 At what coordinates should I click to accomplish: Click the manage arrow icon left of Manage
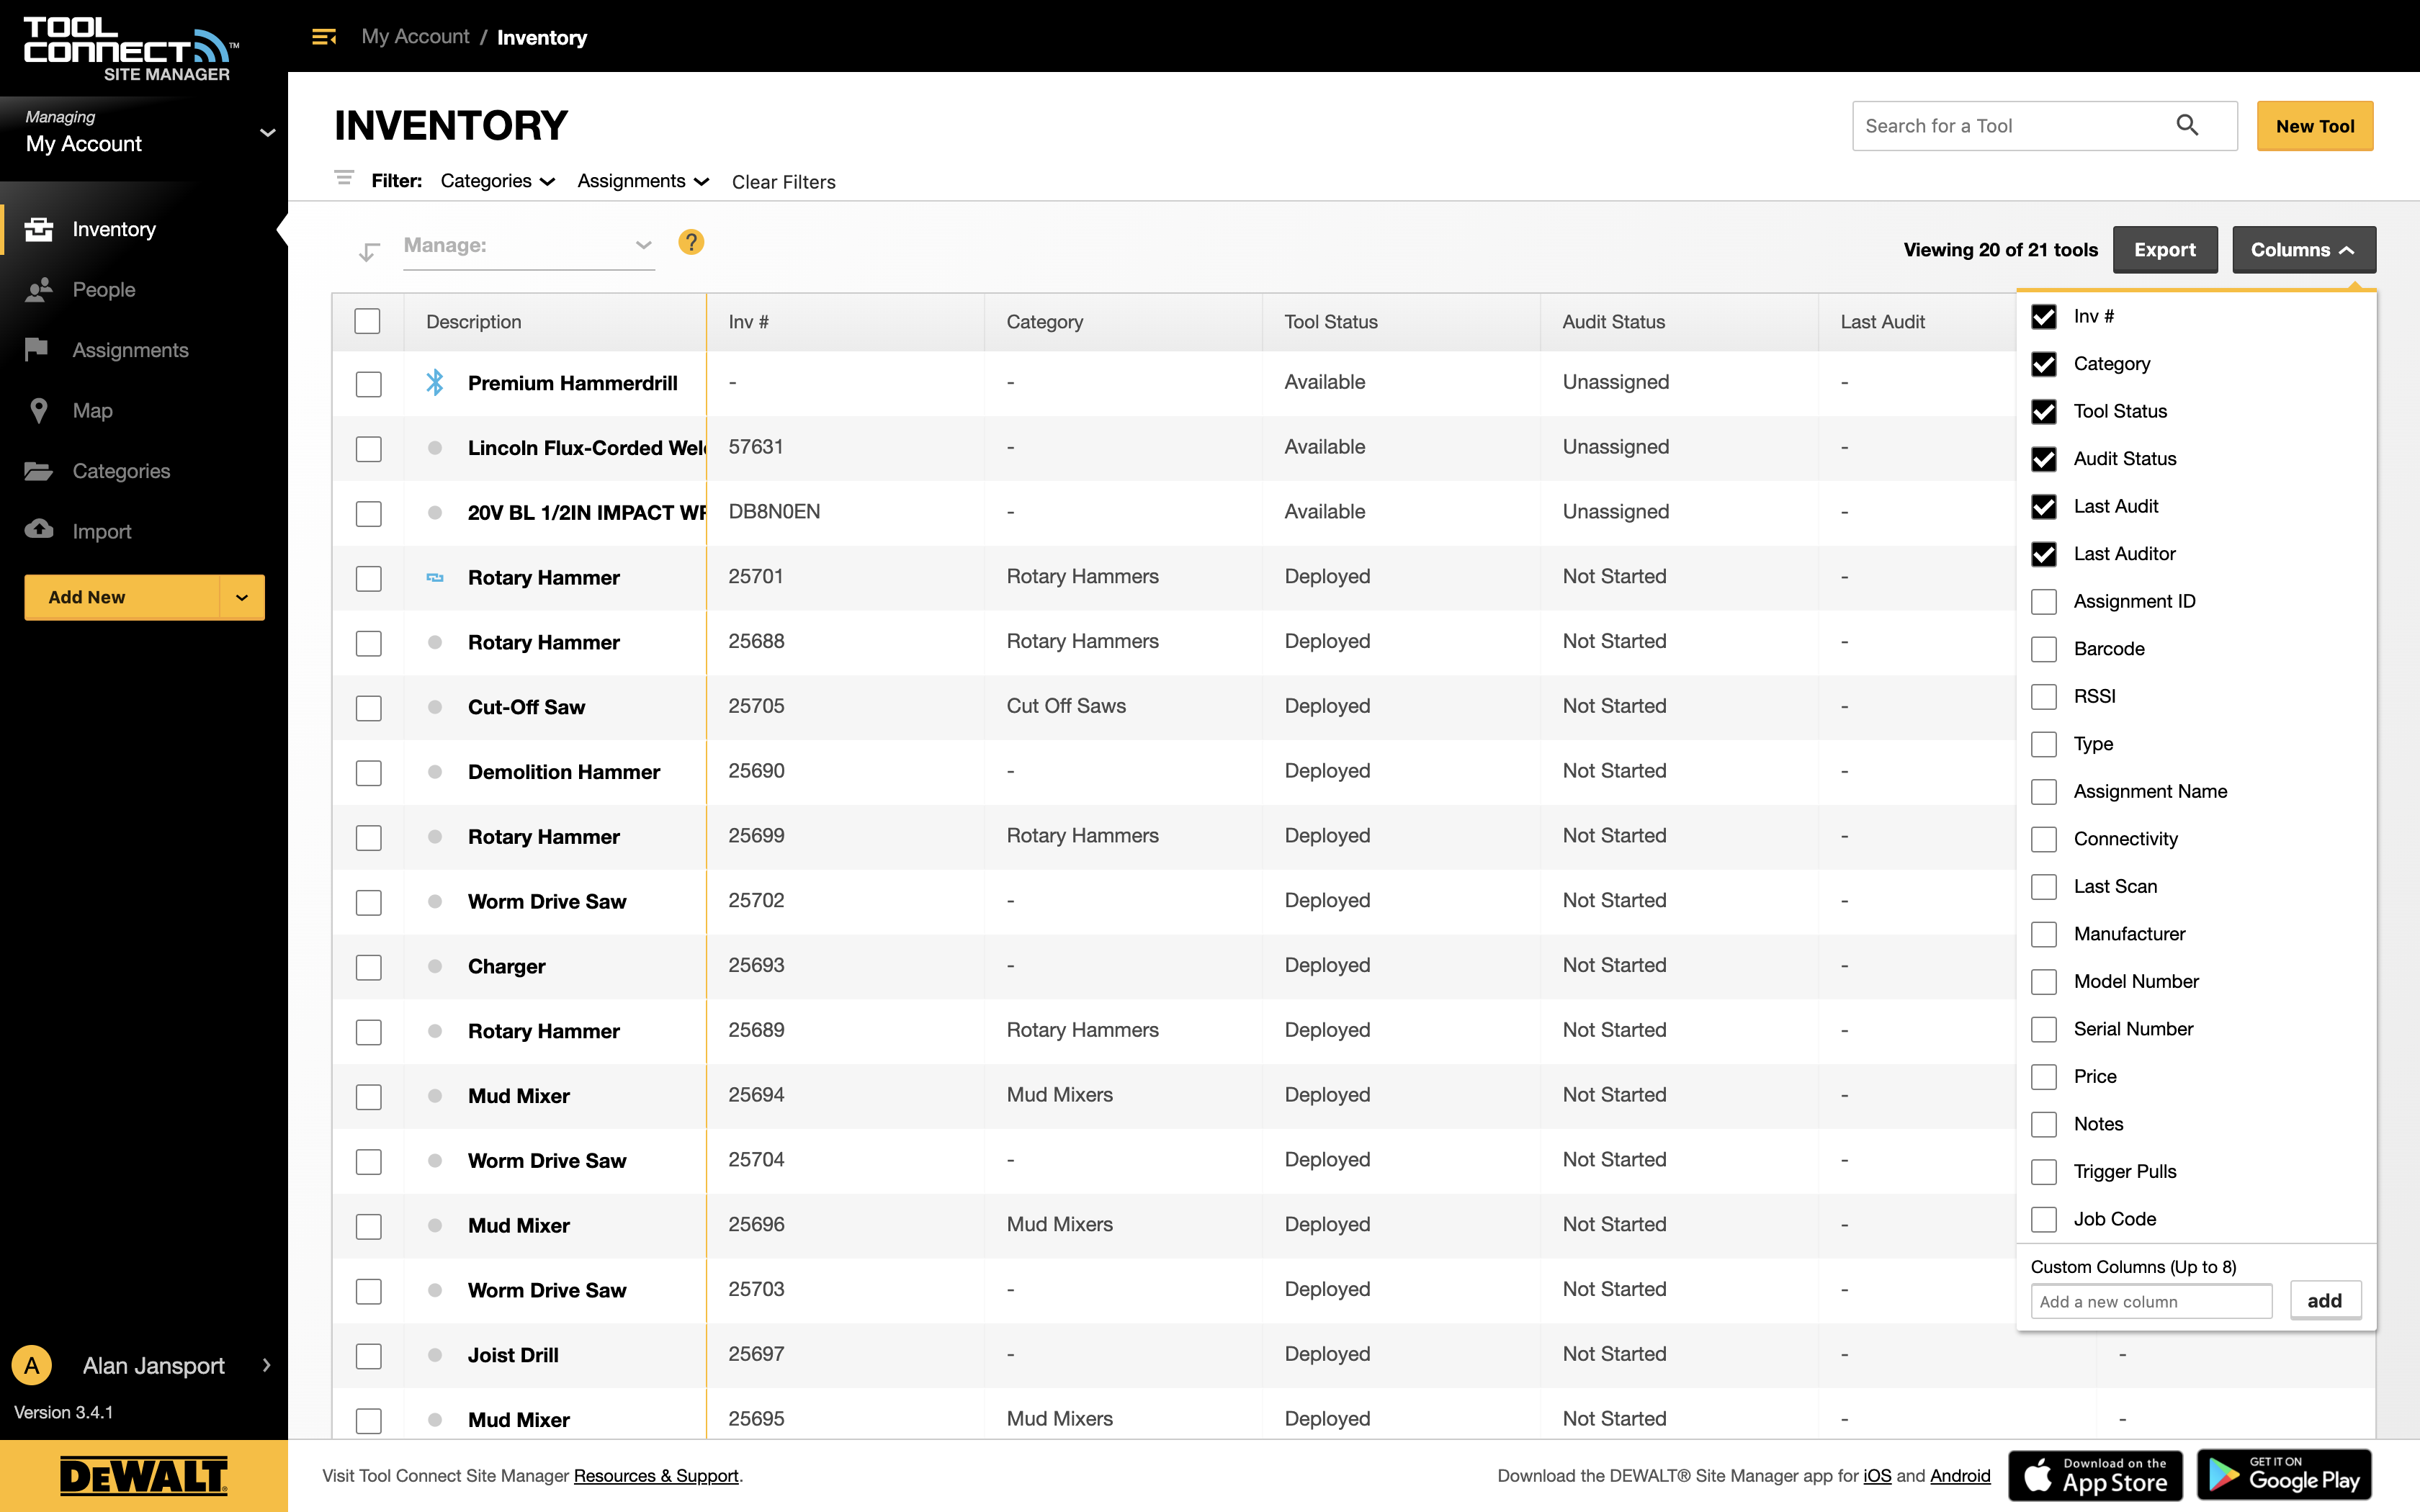tap(369, 251)
